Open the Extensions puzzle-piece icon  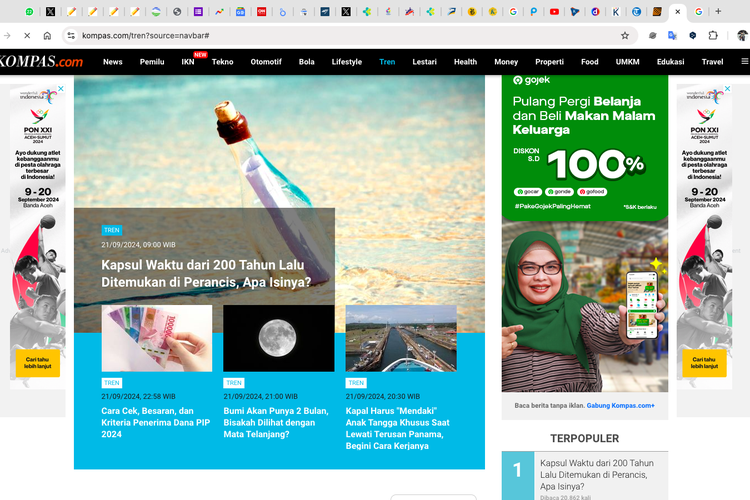[714, 35]
